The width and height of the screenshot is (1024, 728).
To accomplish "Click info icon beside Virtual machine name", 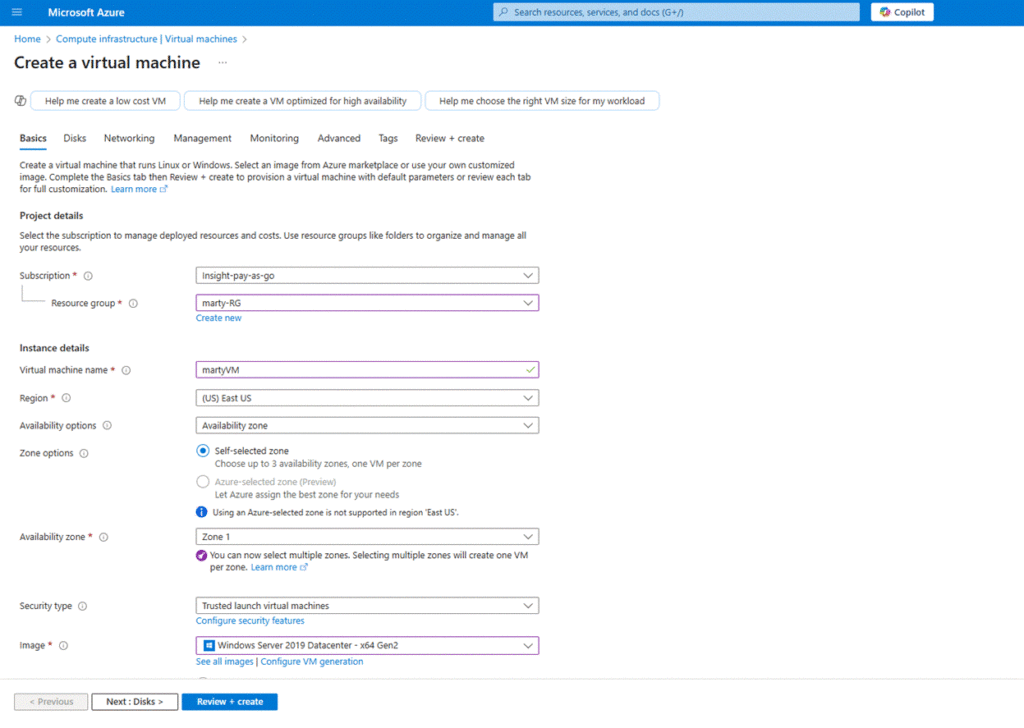I will coord(126,370).
